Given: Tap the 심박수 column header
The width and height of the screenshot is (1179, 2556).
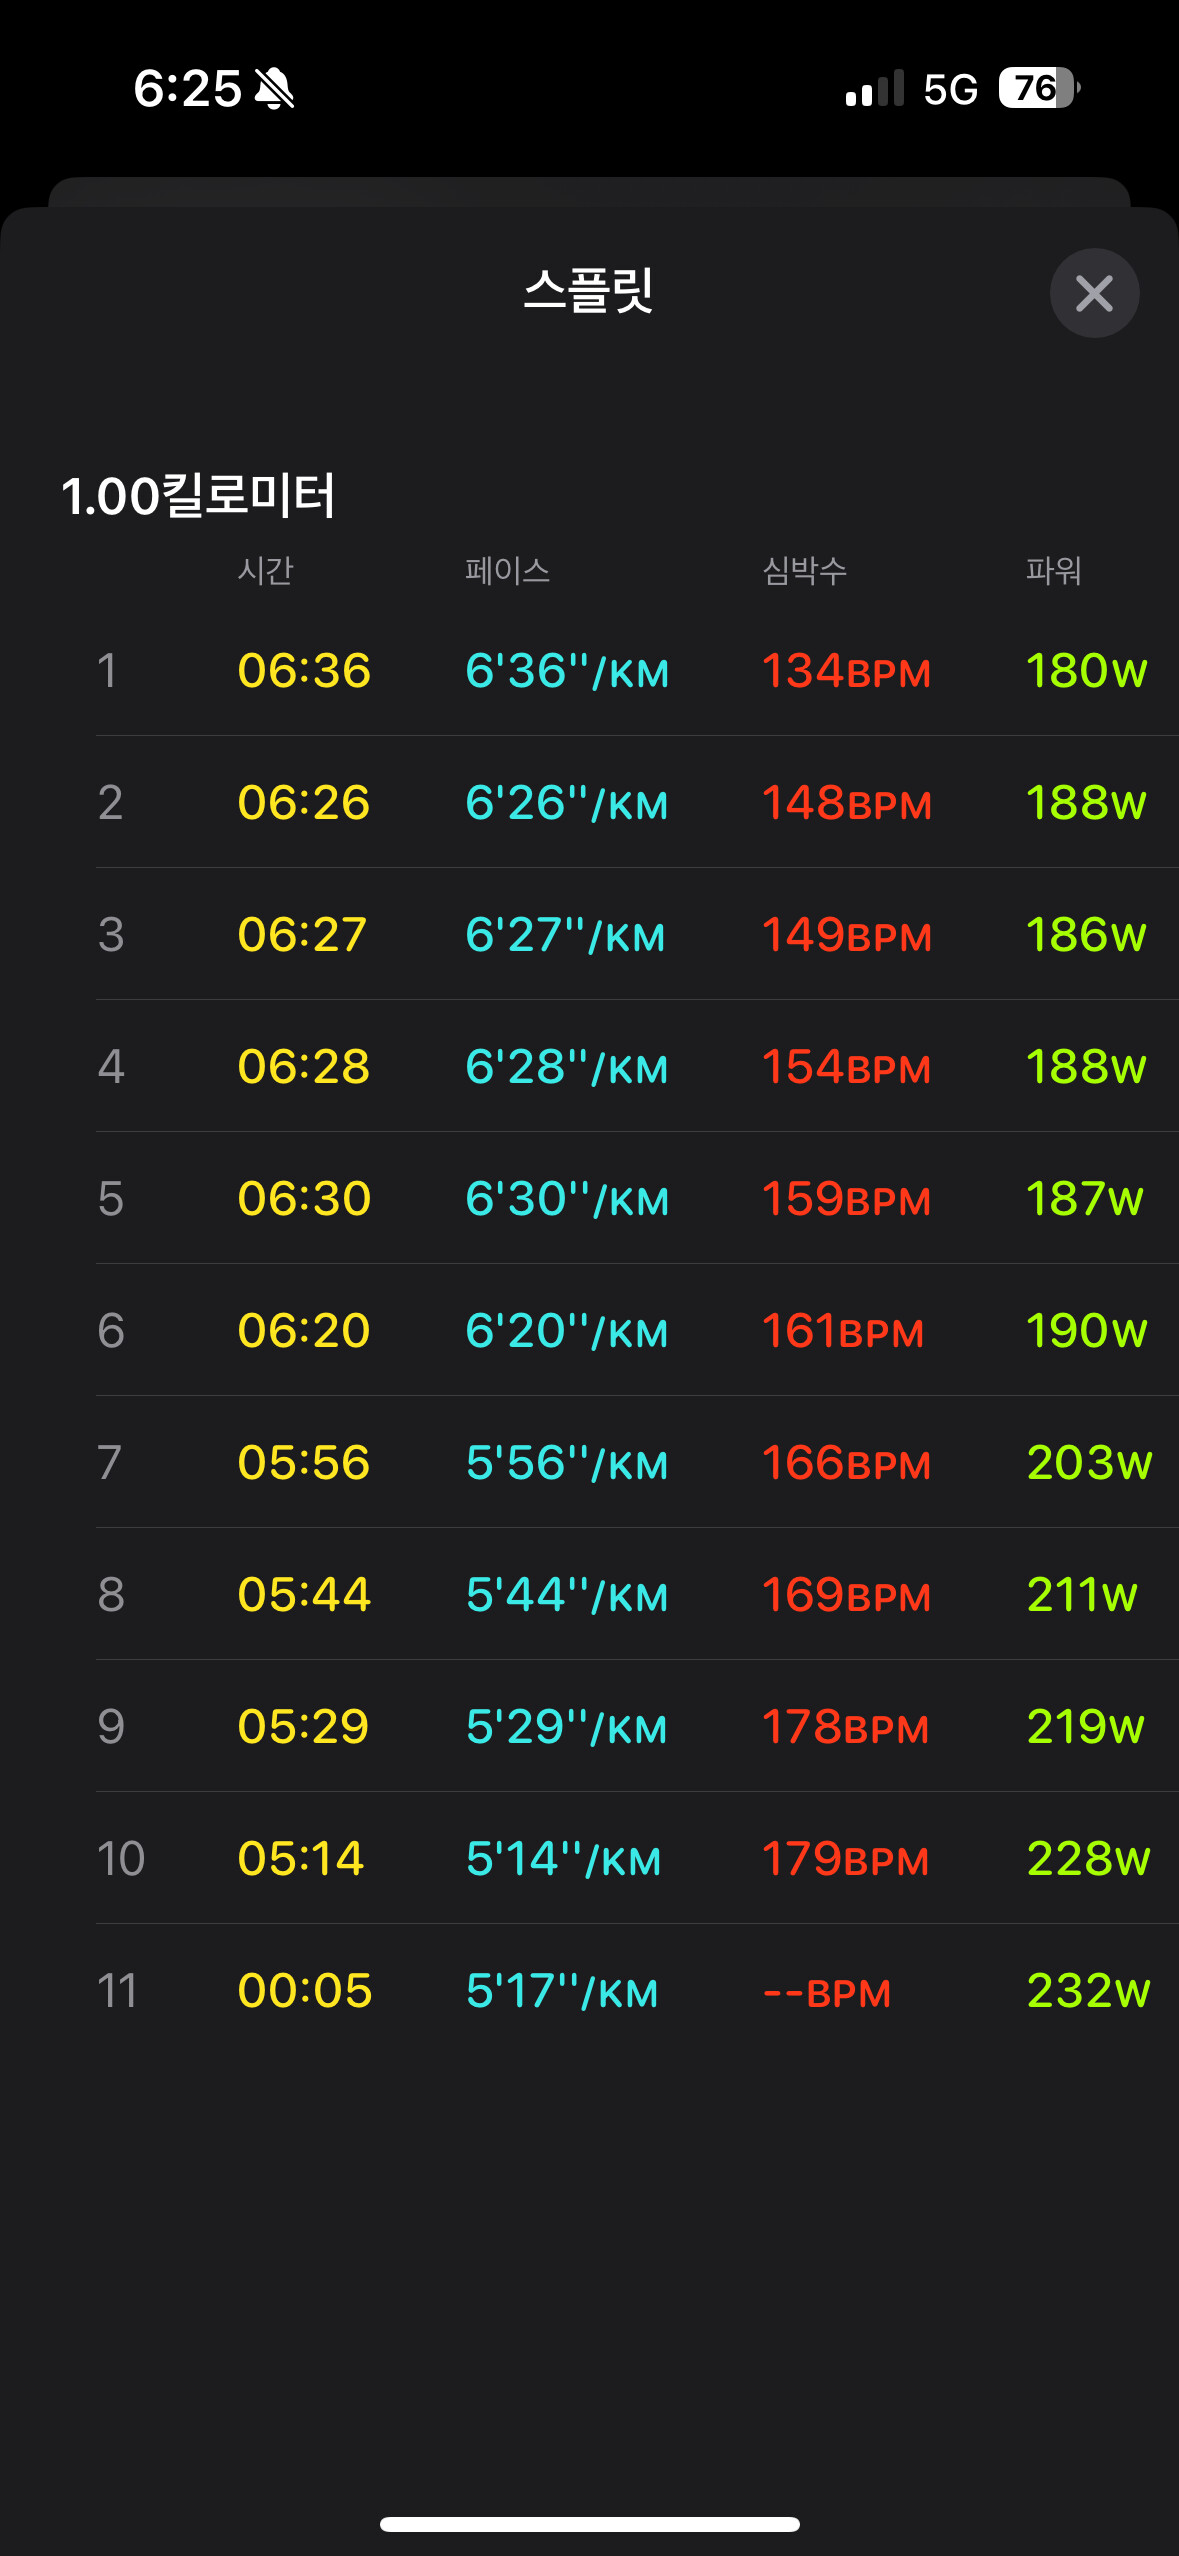Looking at the screenshot, I should point(805,570).
